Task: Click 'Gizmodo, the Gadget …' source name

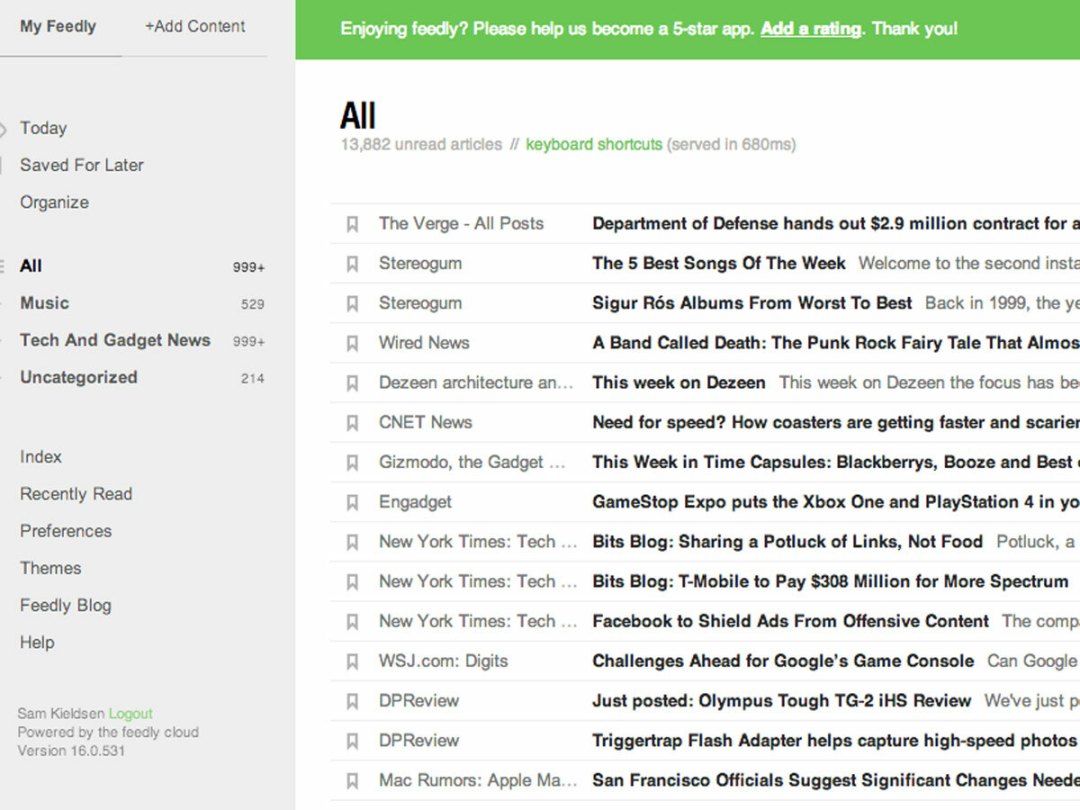Action: point(472,463)
